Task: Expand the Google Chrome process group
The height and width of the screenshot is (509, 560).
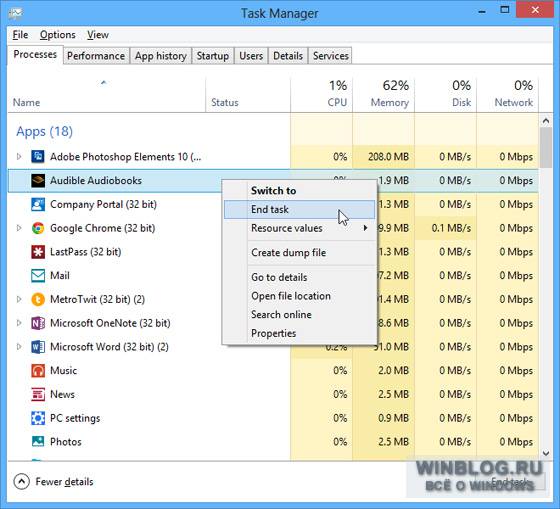Action: coord(19,228)
